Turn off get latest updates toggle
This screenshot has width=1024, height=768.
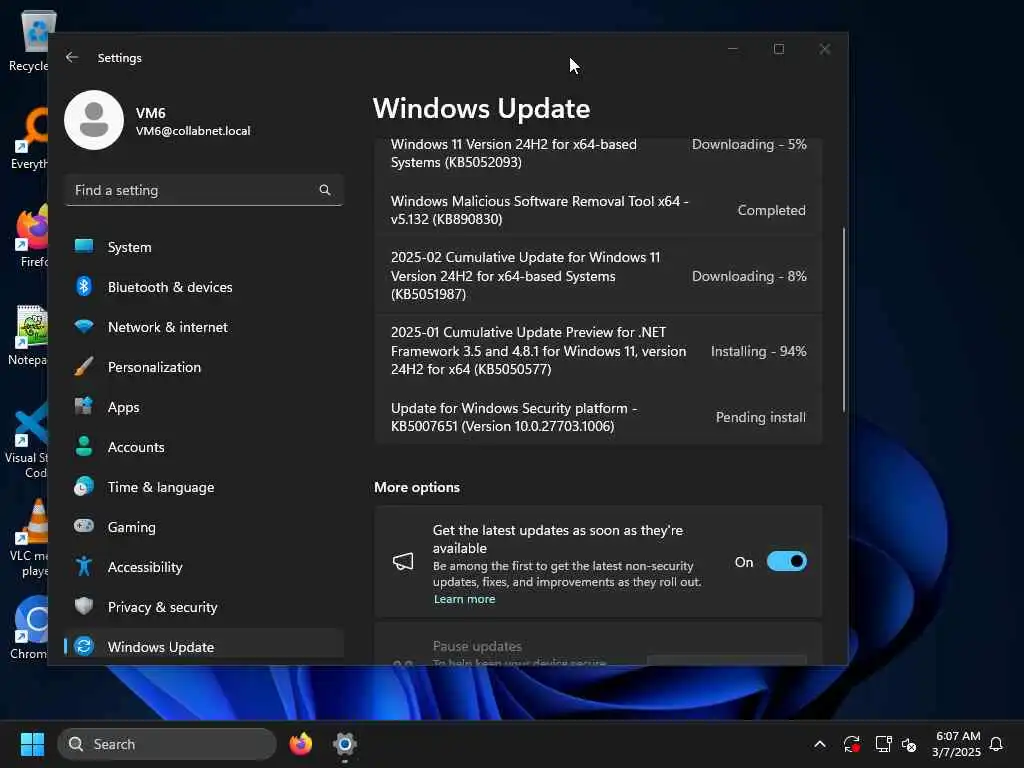click(x=787, y=562)
